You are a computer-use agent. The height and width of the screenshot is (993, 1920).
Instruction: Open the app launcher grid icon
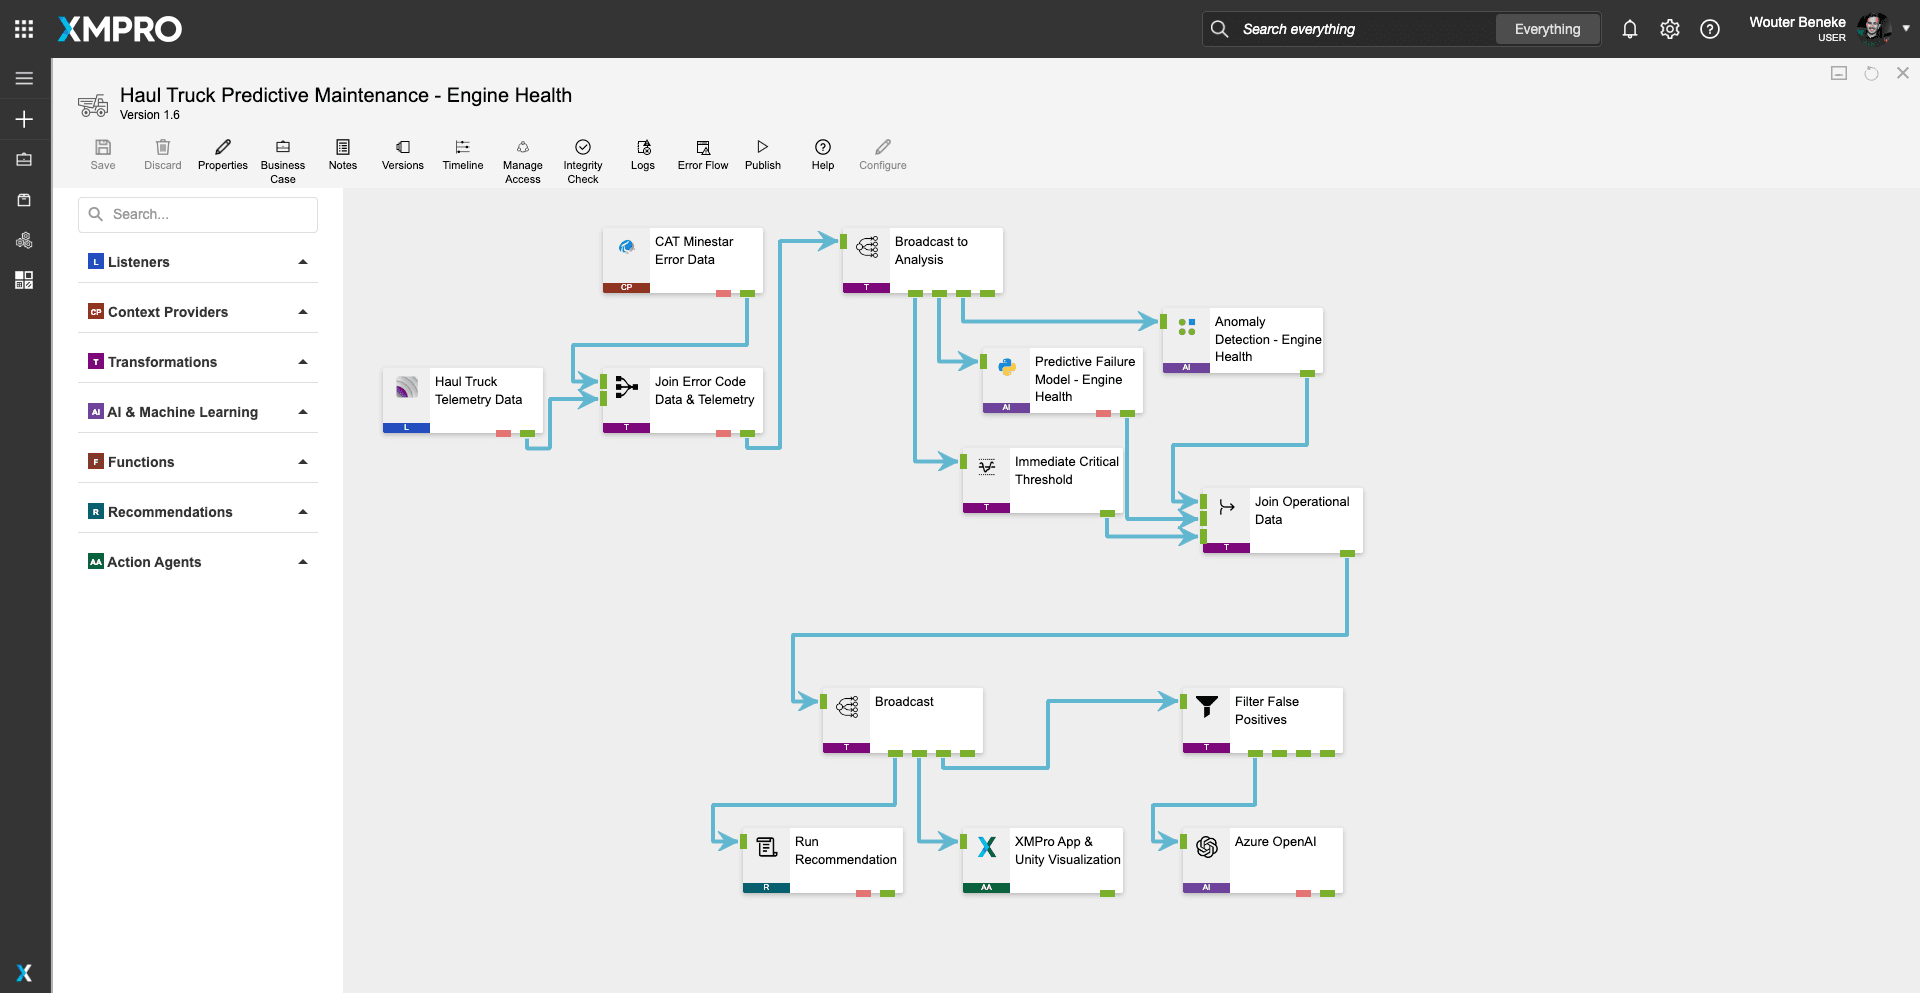[24, 29]
